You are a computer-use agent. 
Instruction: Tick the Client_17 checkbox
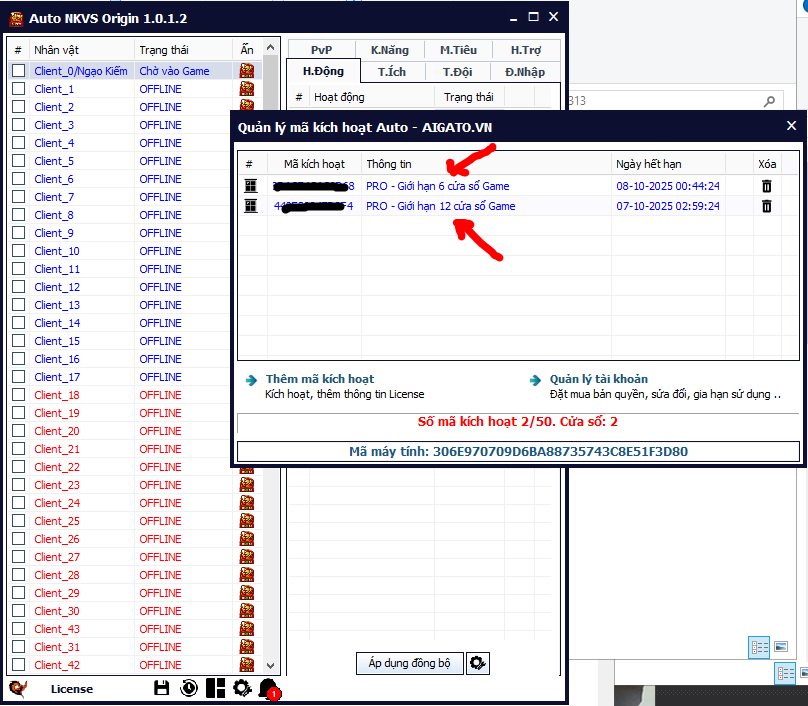point(19,377)
